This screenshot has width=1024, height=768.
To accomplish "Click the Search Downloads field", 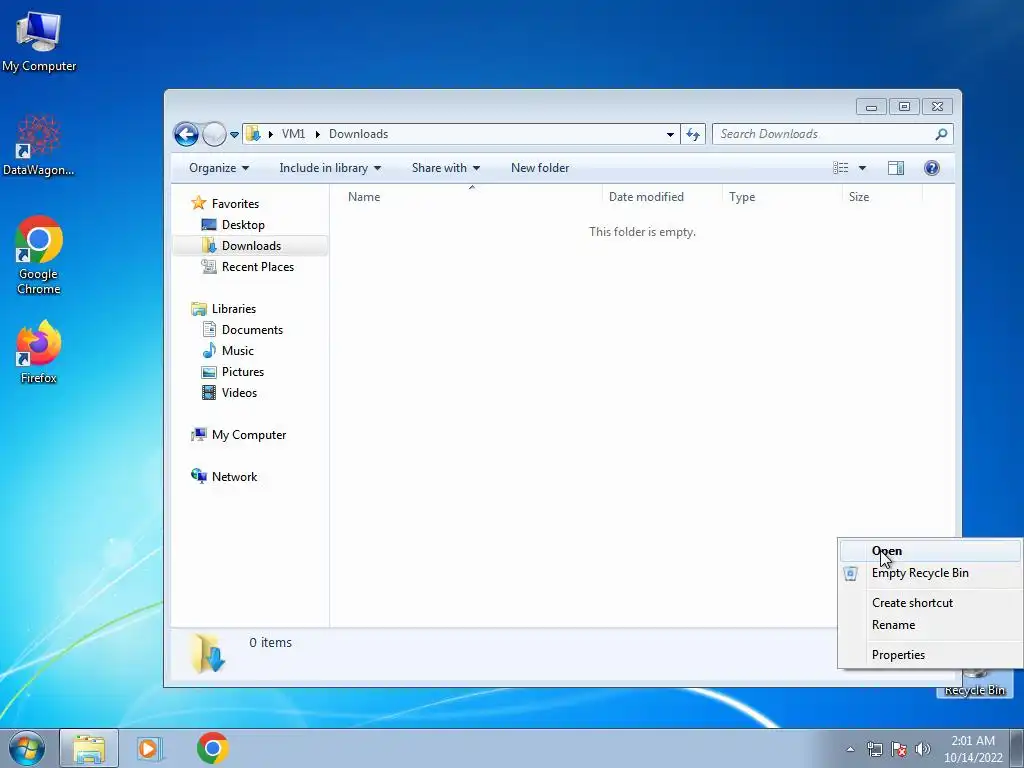I will (833, 134).
